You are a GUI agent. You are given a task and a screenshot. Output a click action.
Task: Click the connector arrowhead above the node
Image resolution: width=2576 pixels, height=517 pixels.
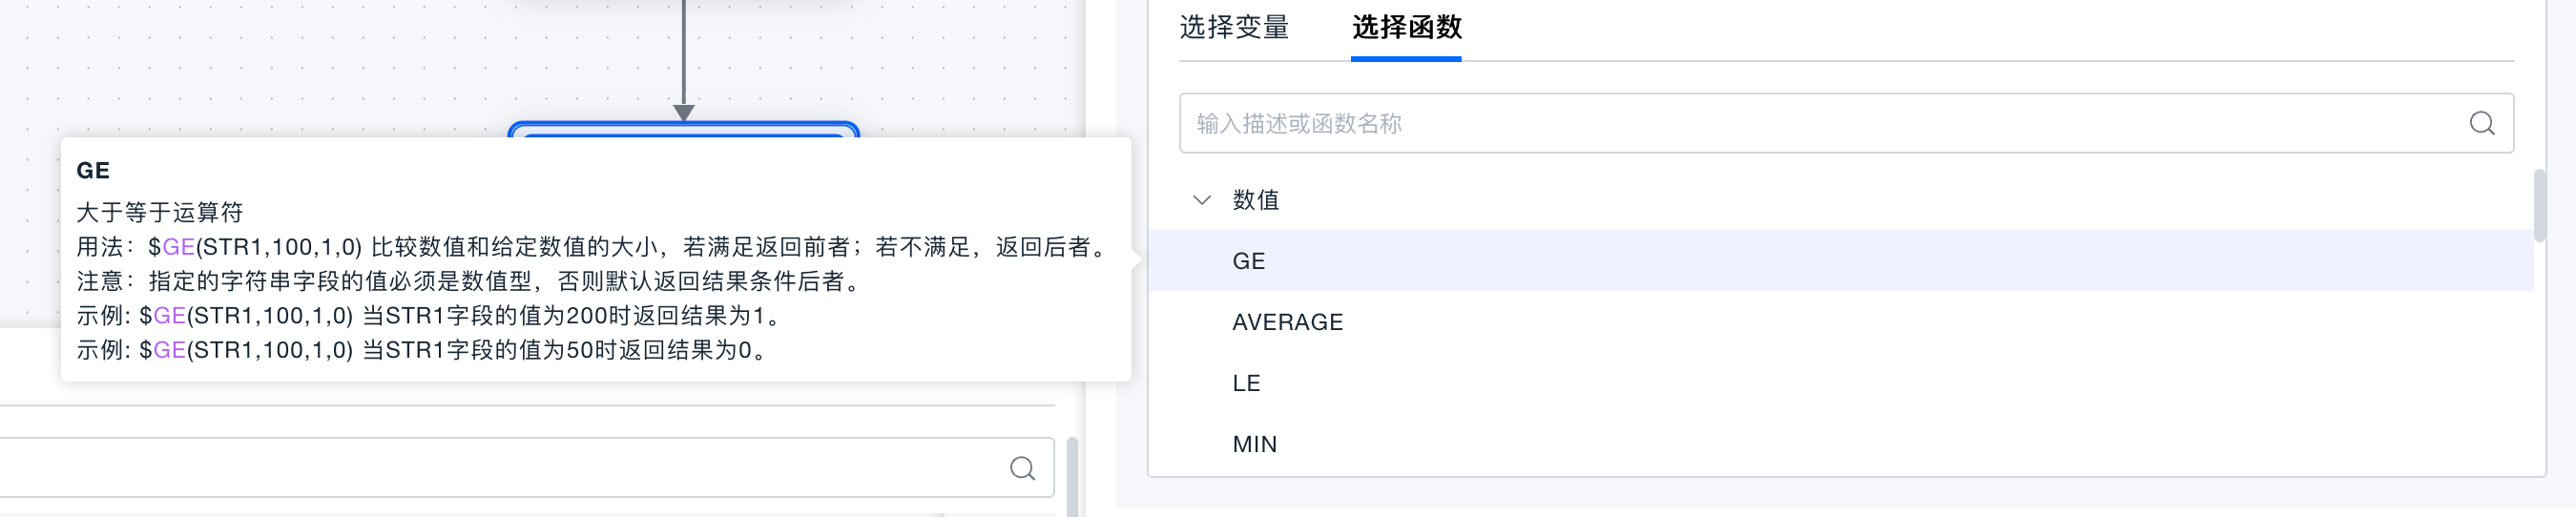click(x=683, y=112)
